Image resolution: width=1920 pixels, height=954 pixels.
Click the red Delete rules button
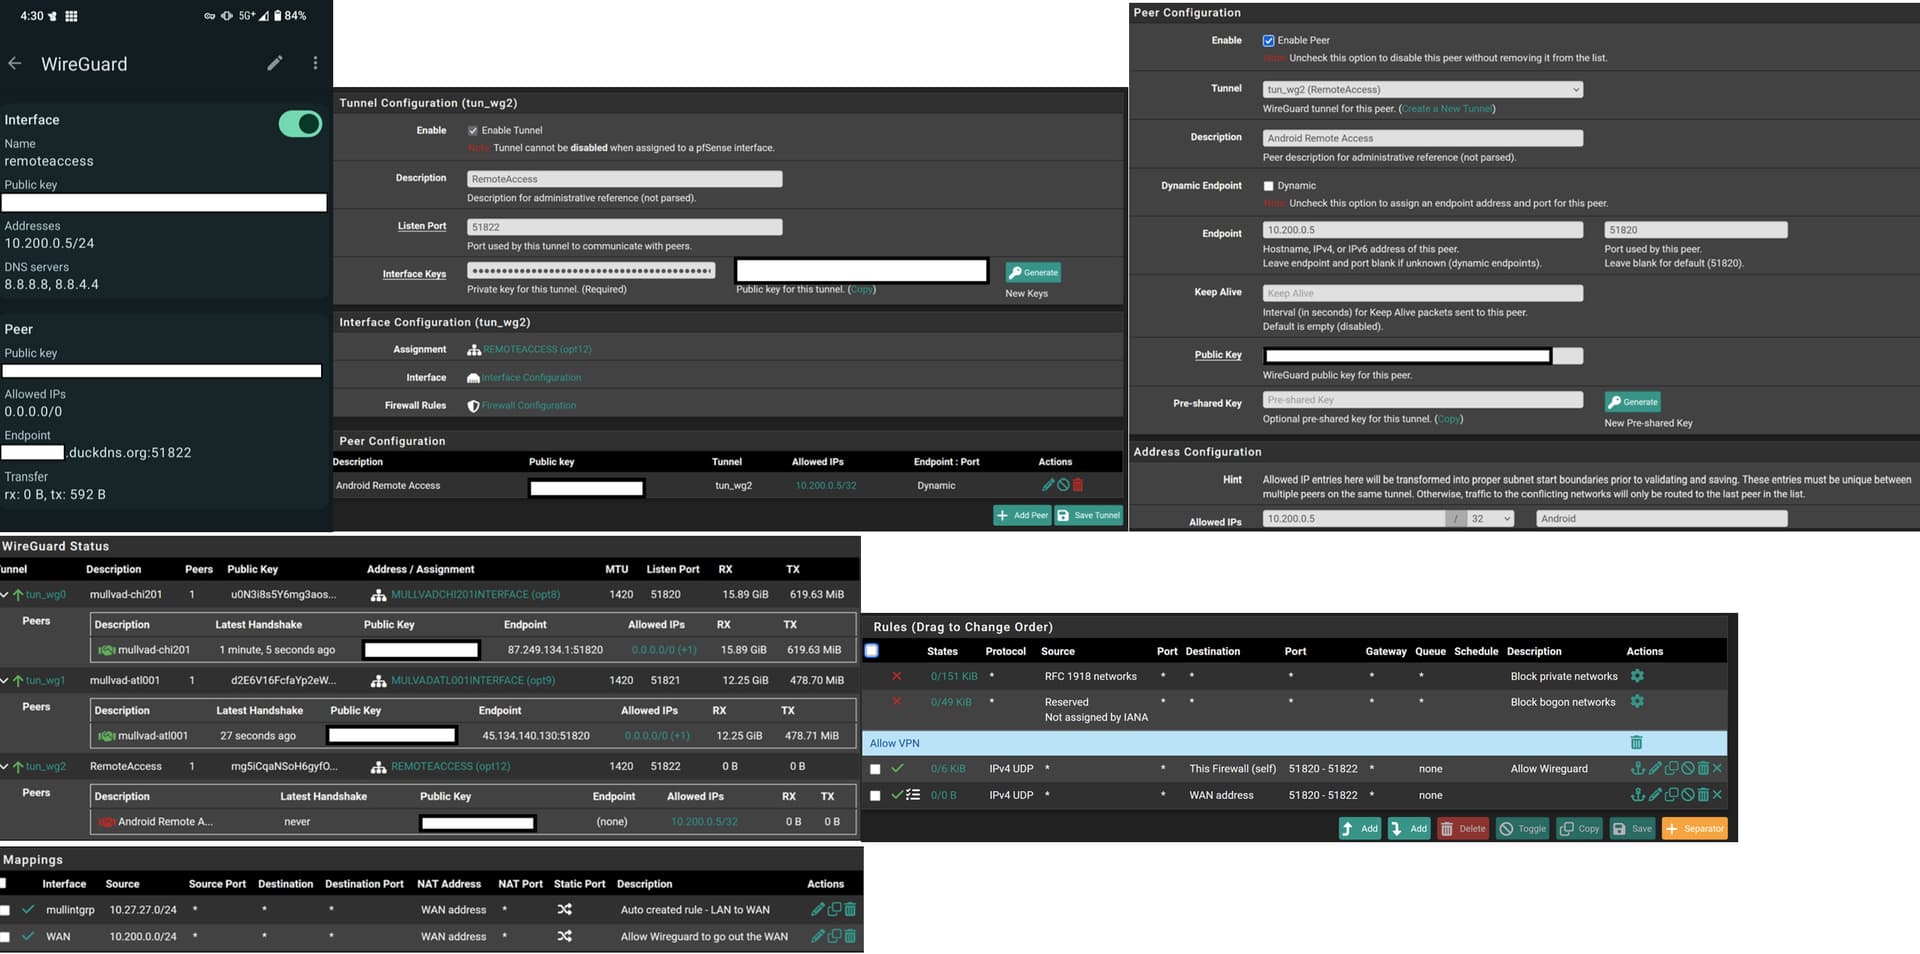click(1463, 828)
